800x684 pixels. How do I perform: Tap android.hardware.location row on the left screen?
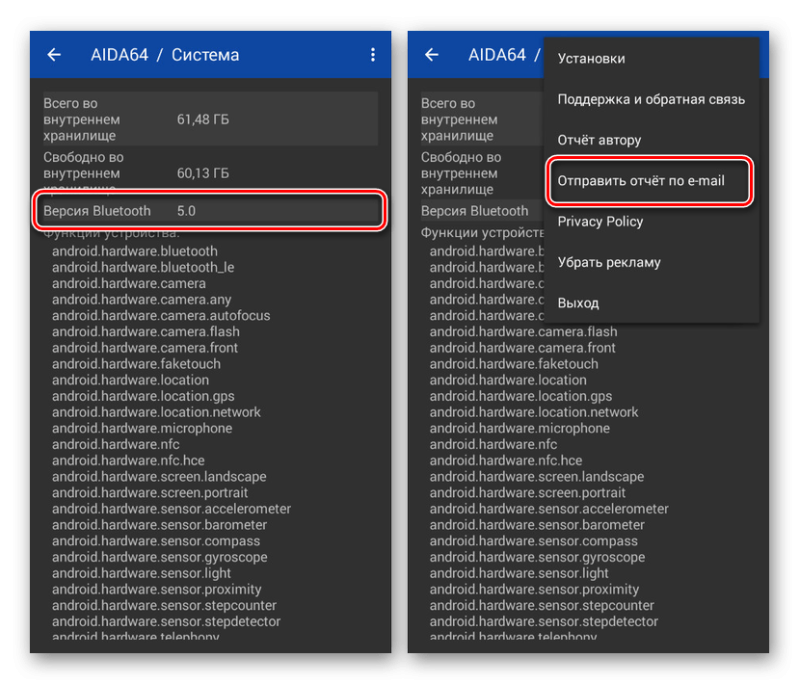pos(131,380)
